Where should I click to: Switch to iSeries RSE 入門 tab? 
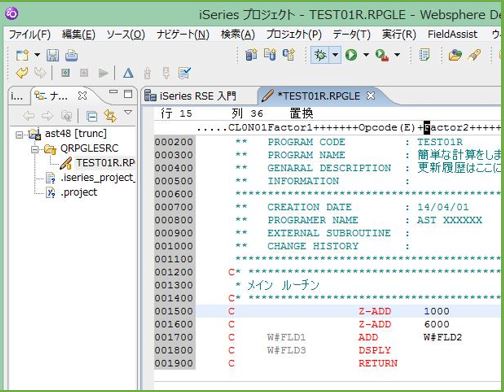click(191, 96)
